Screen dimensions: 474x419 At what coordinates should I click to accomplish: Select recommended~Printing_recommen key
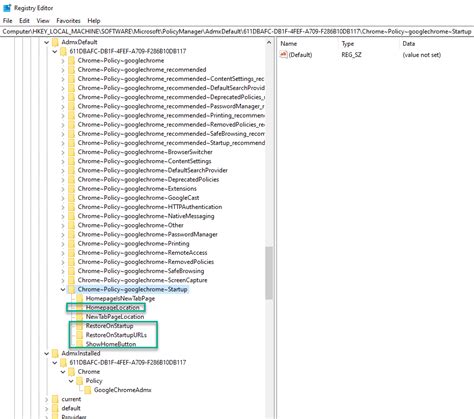171,115
